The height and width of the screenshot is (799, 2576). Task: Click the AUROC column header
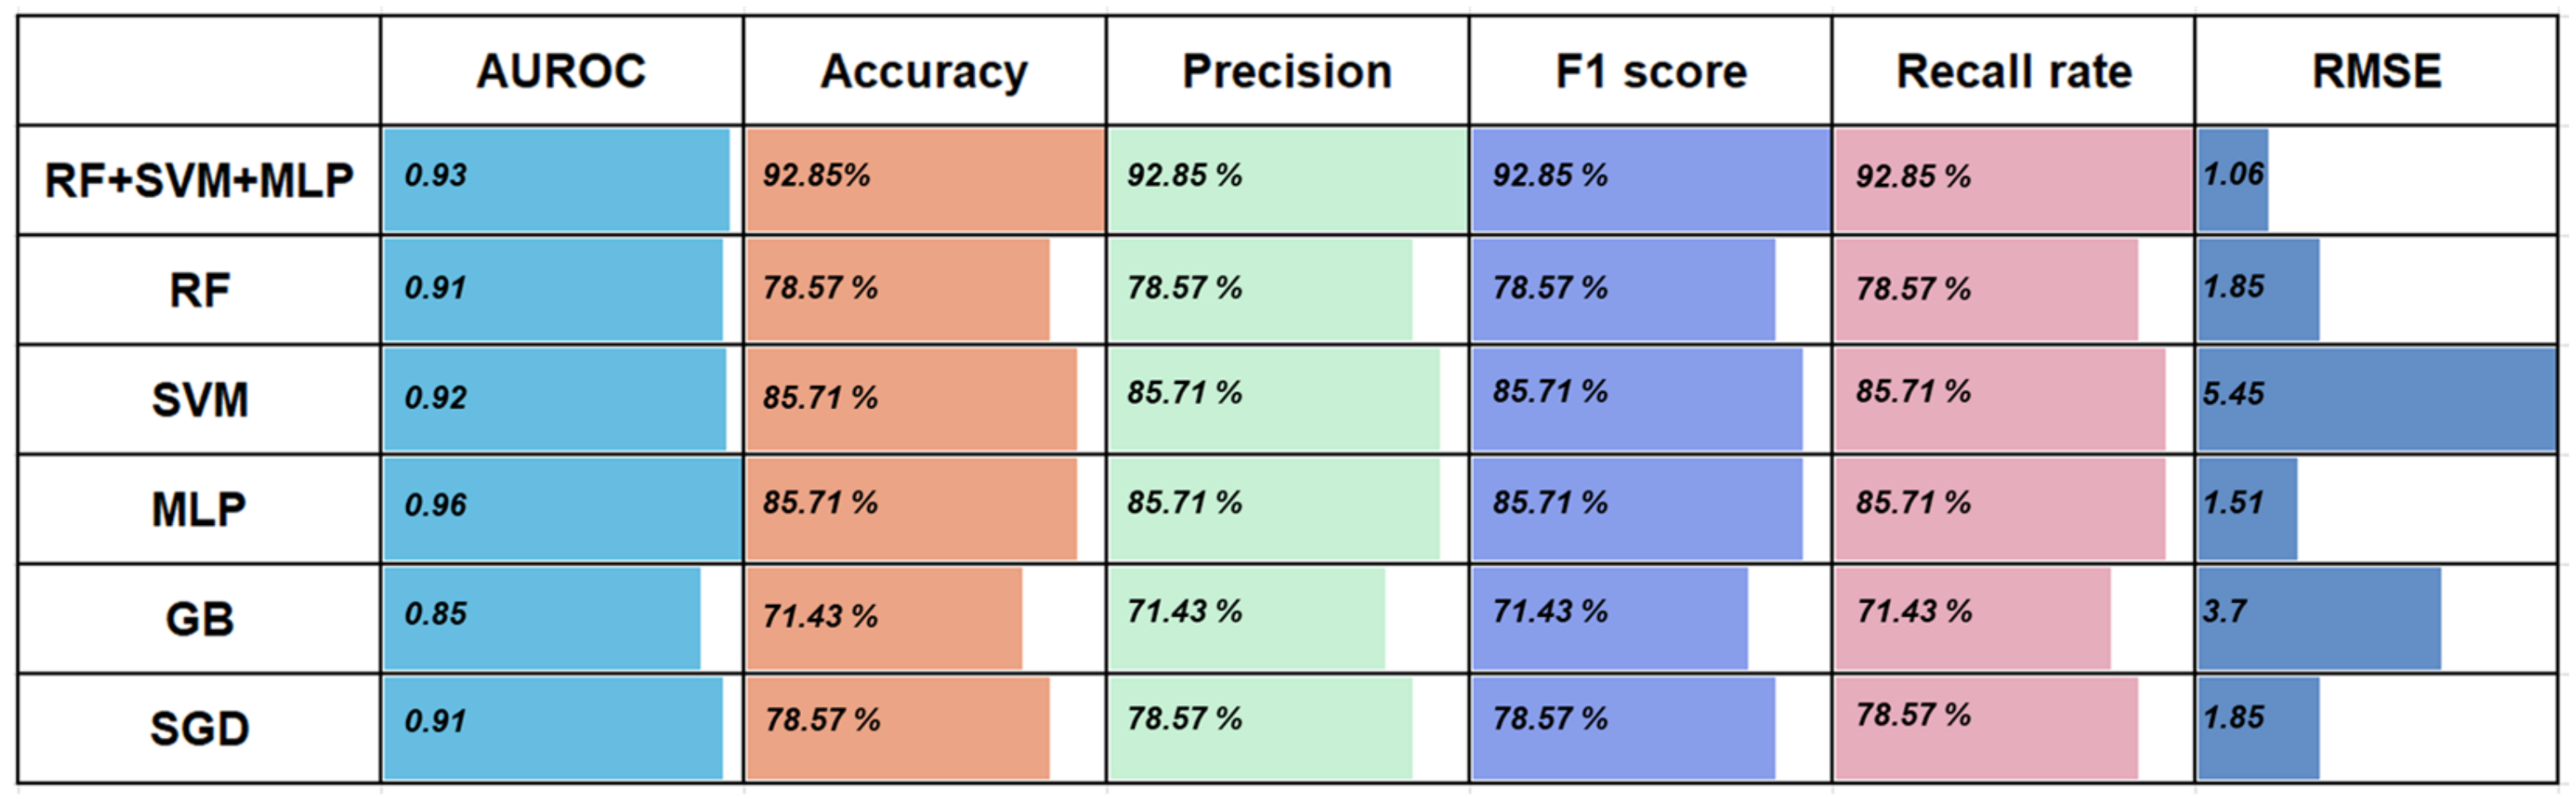561,71
